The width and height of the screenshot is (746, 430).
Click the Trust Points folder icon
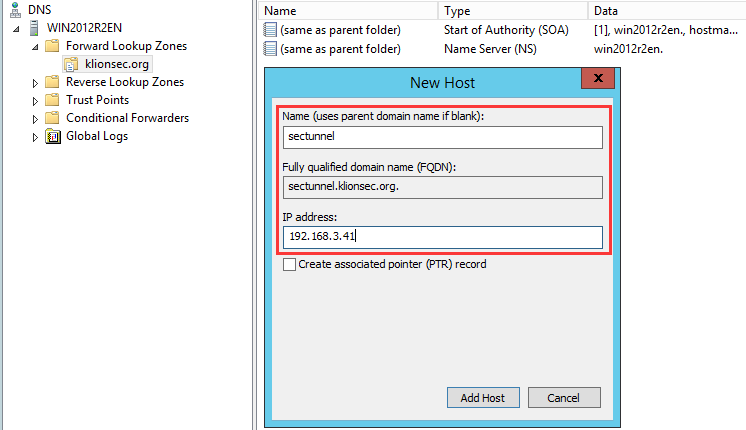coord(52,100)
